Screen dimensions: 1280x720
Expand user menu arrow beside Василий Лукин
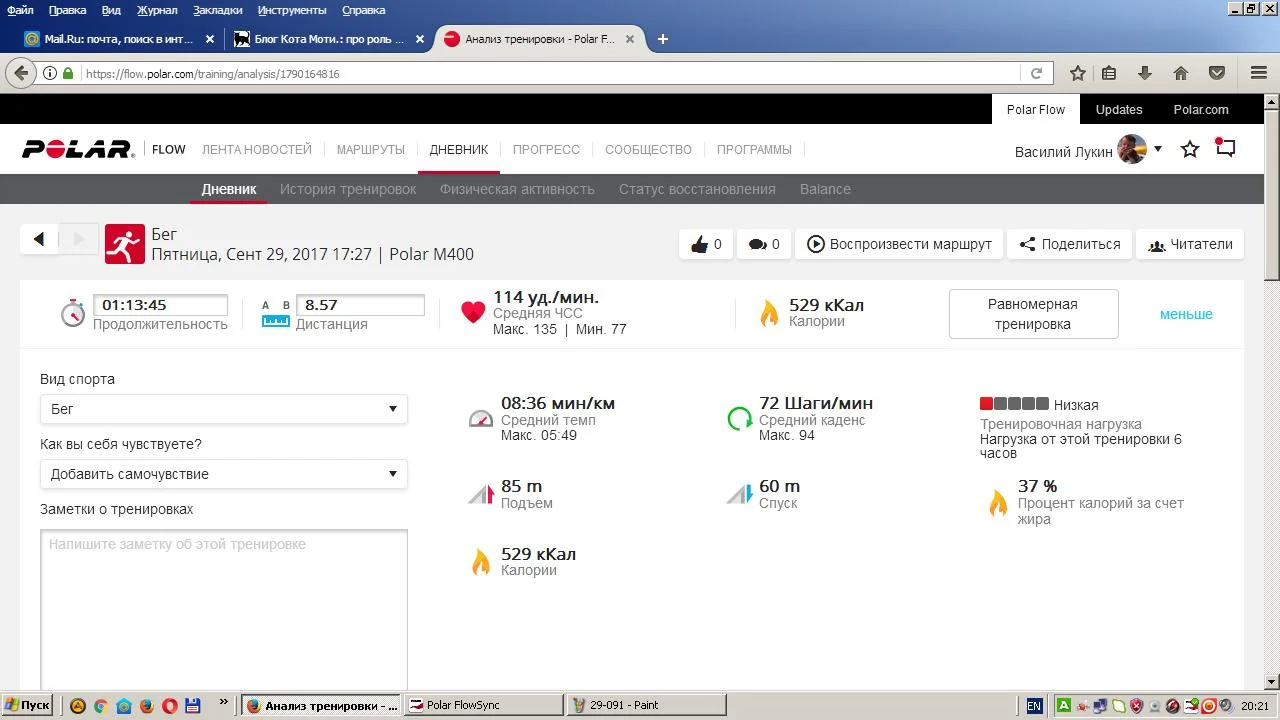coord(1158,149)
